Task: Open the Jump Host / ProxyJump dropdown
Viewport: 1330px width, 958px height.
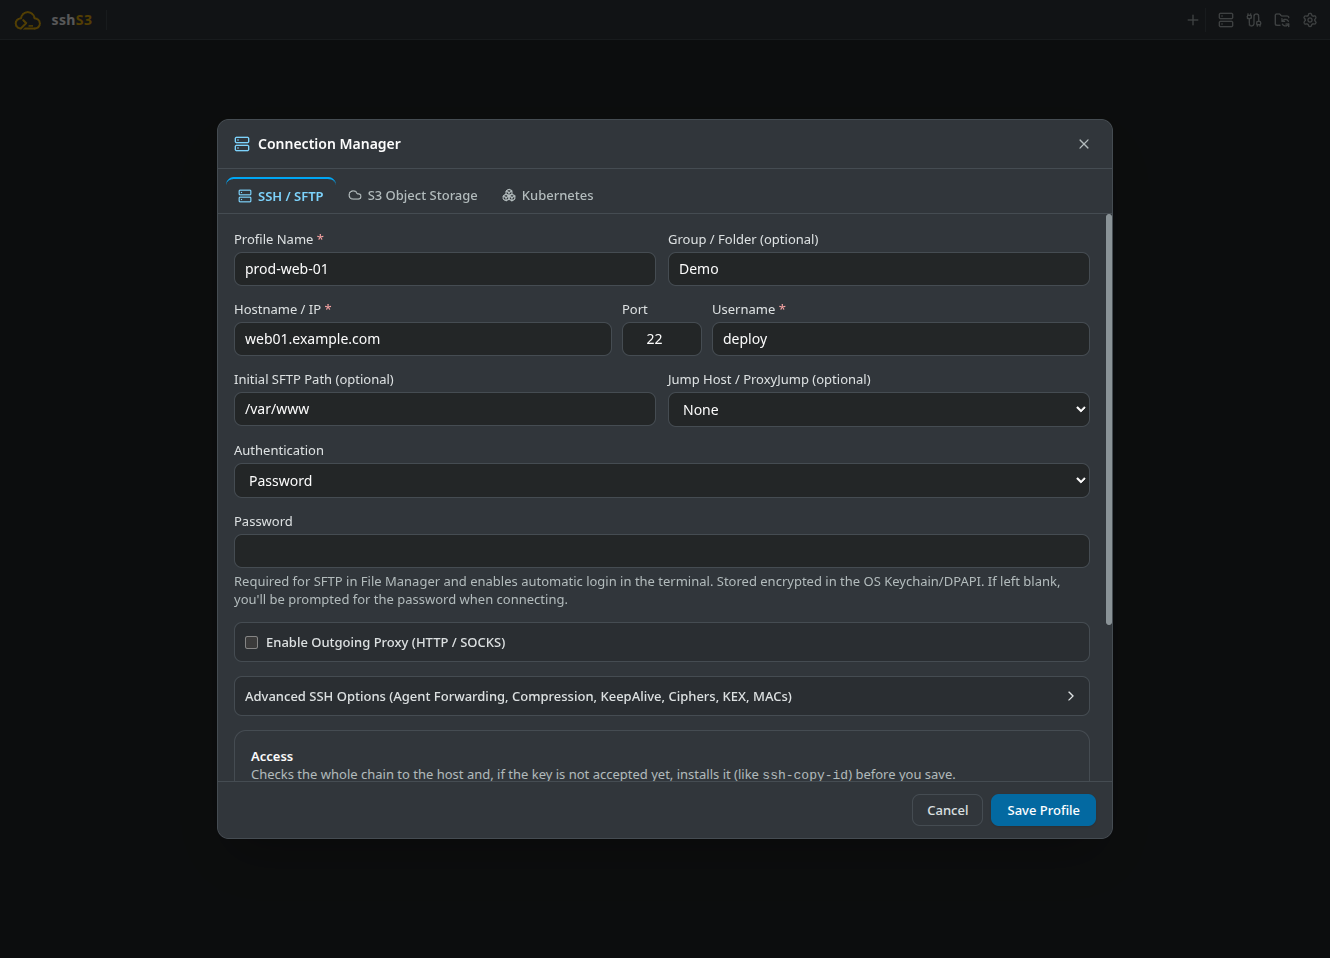Action: pyautogui.click(x=879, y=410)
